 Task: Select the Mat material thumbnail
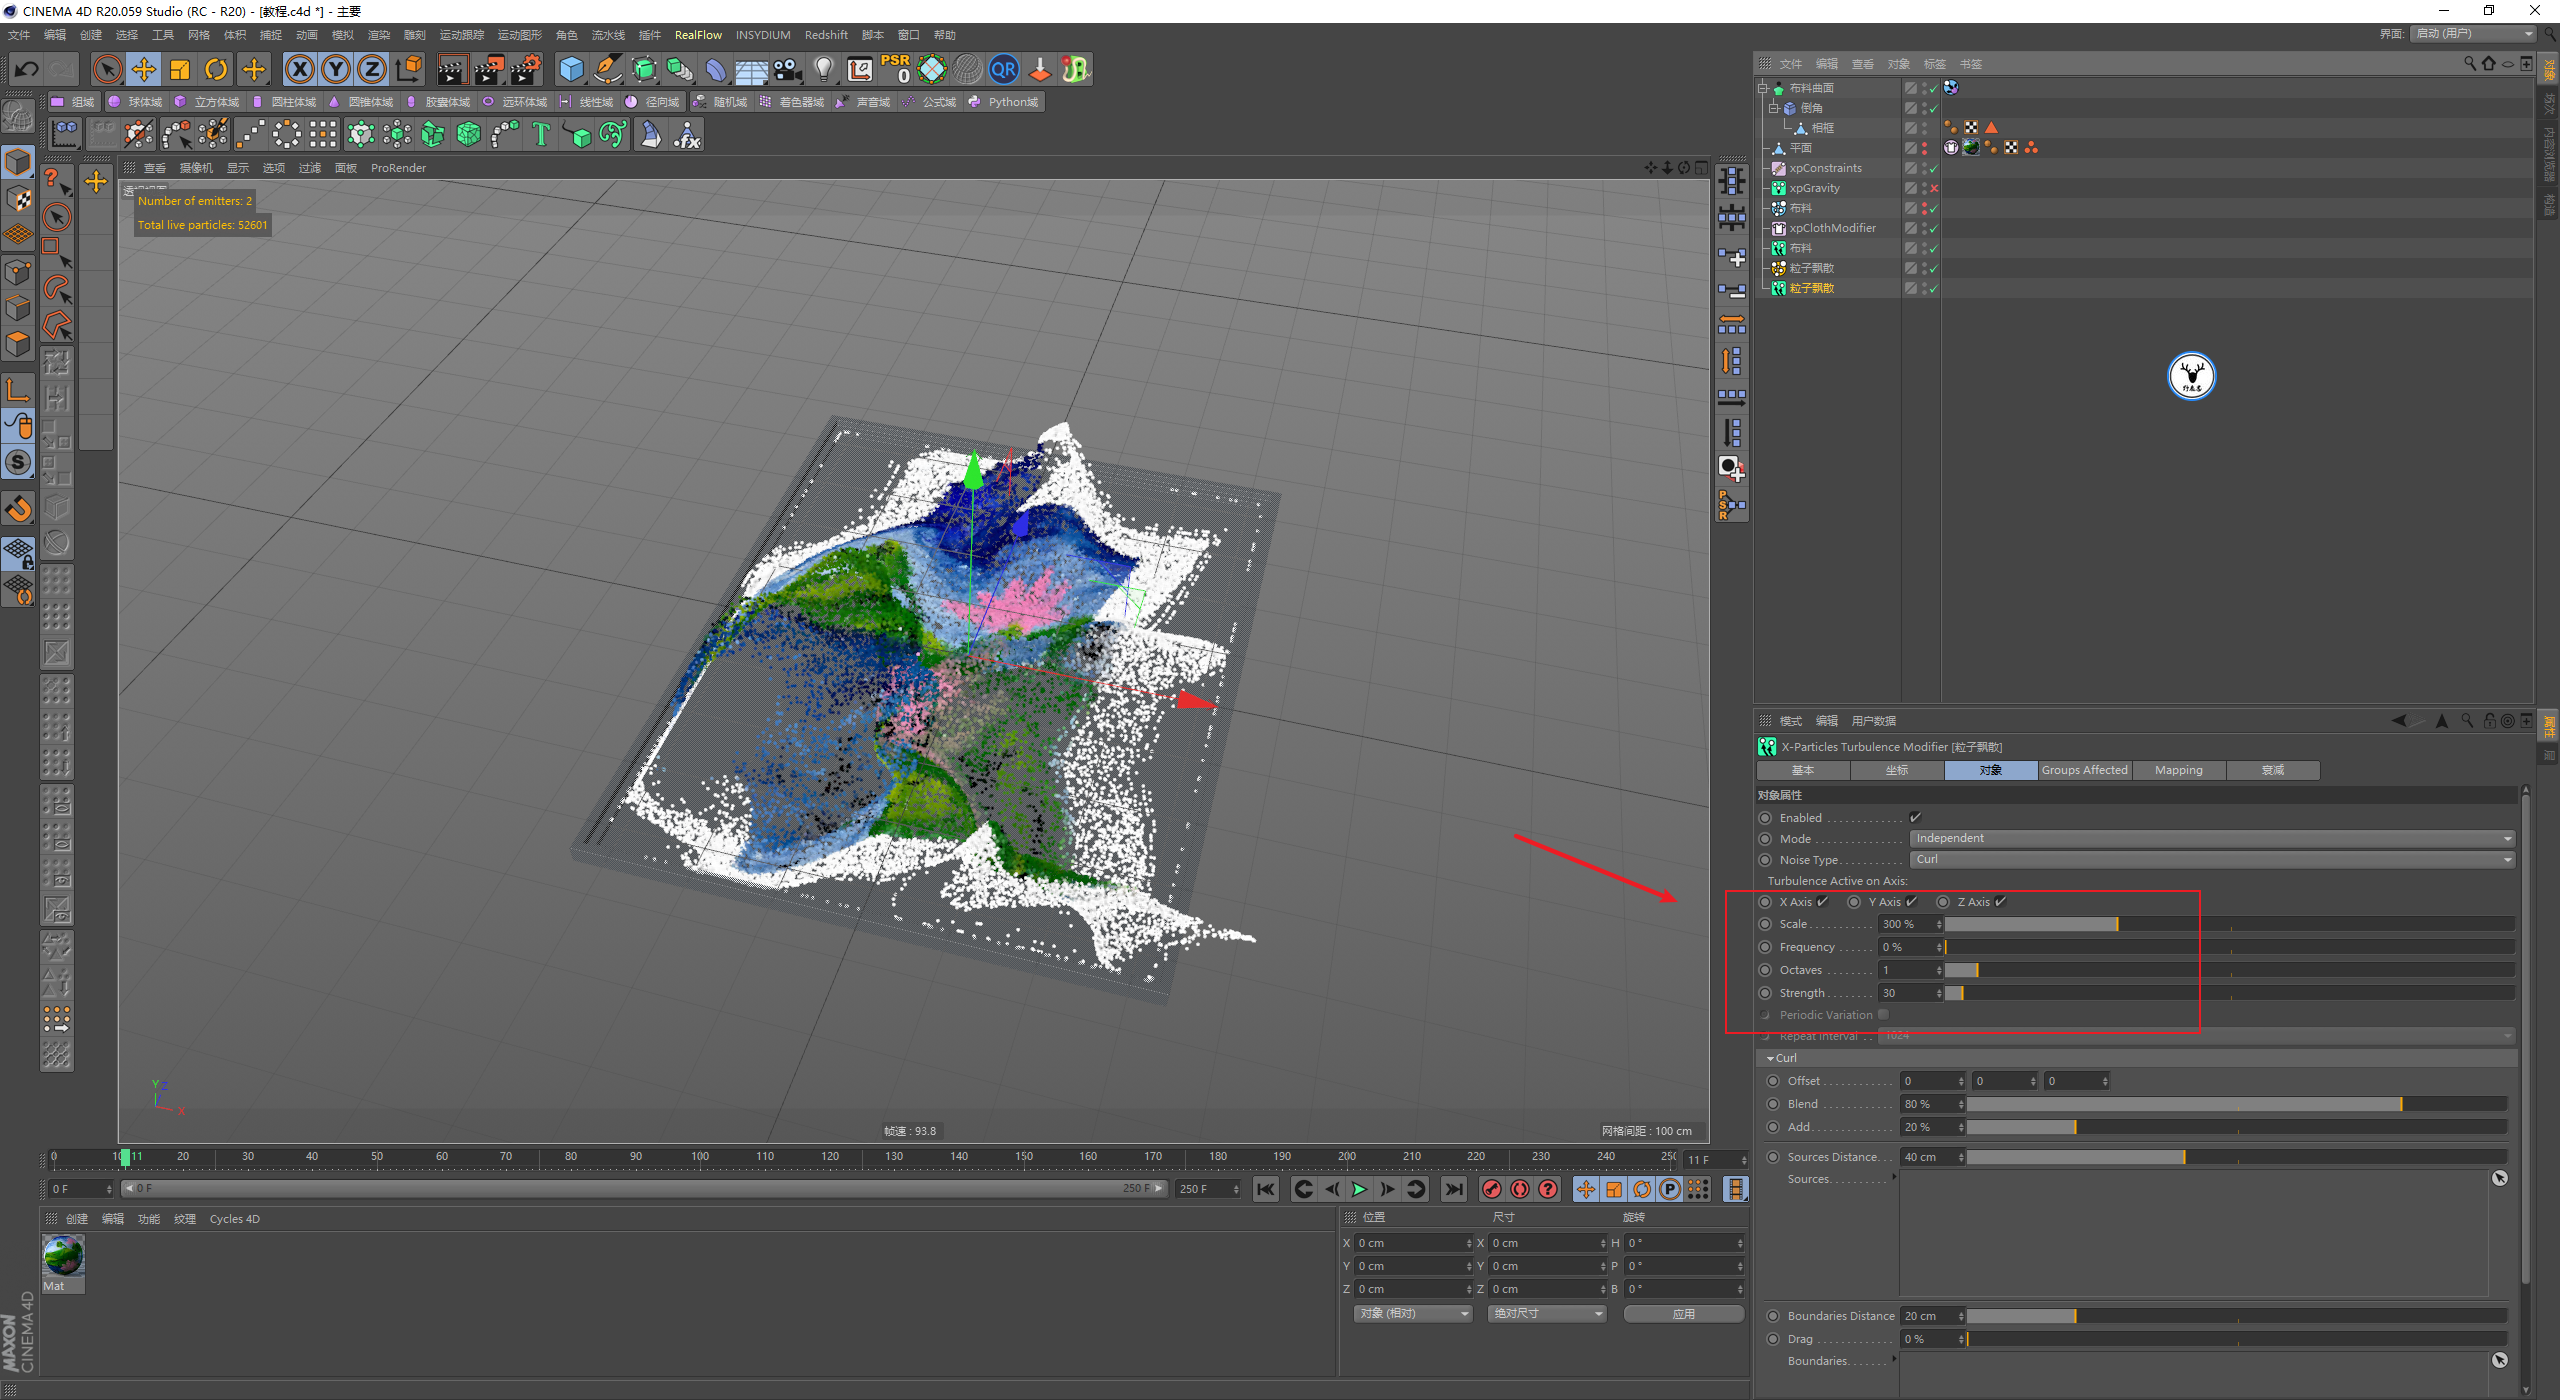(x=63, y=1256)
